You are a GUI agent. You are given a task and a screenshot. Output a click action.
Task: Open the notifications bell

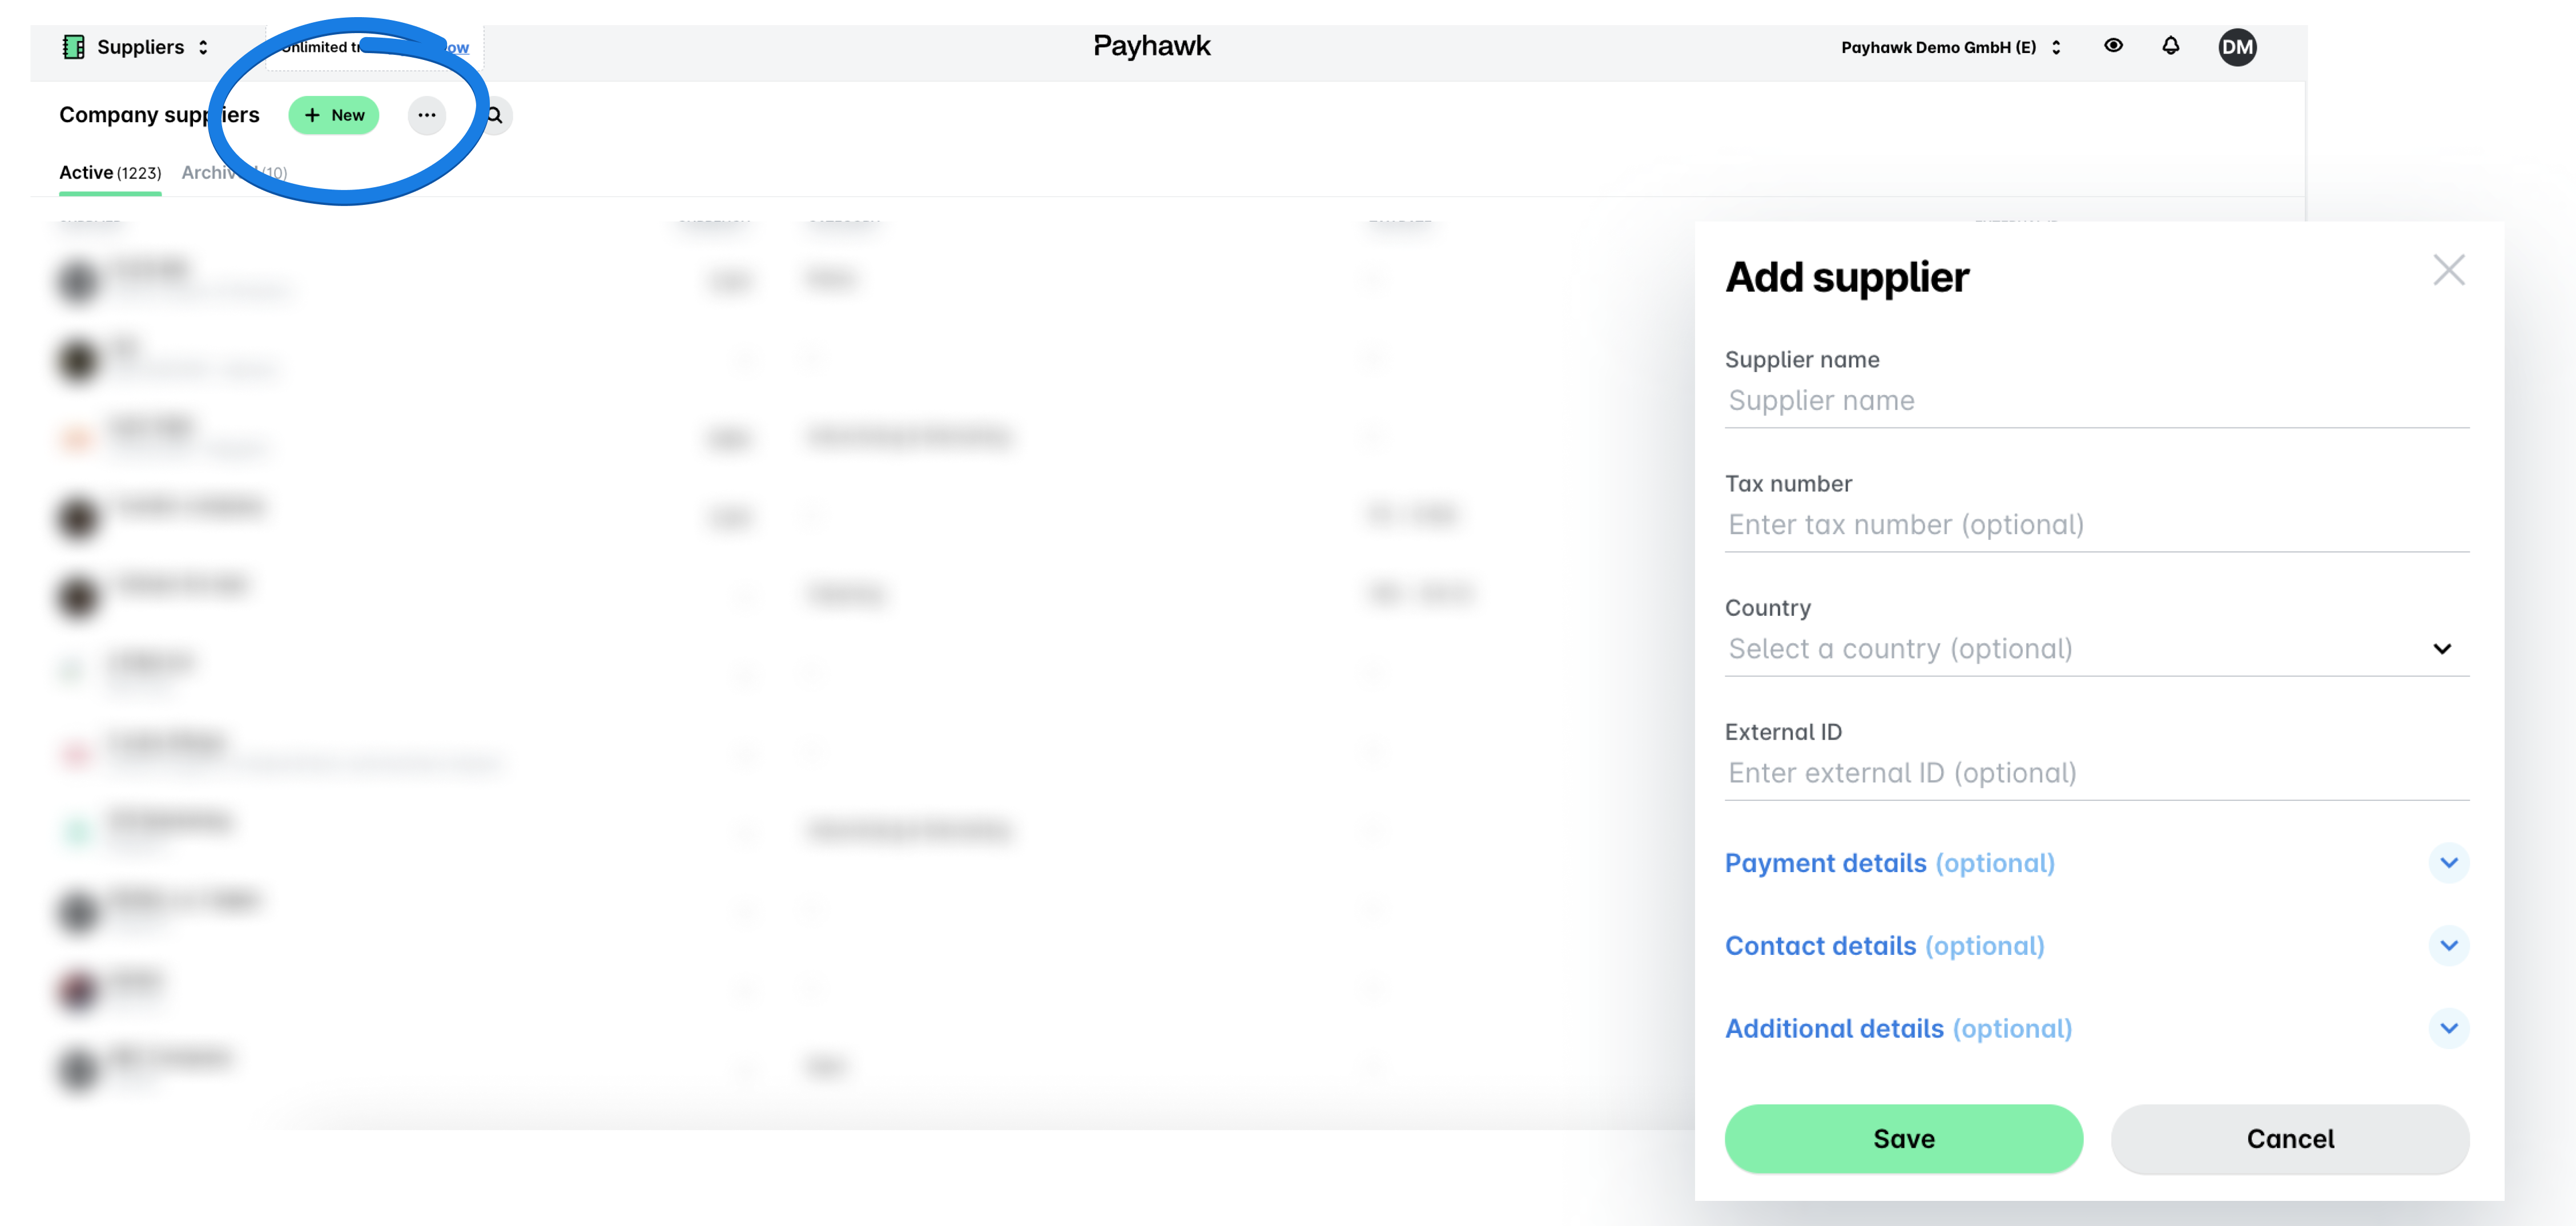(x=2171, y=46)
